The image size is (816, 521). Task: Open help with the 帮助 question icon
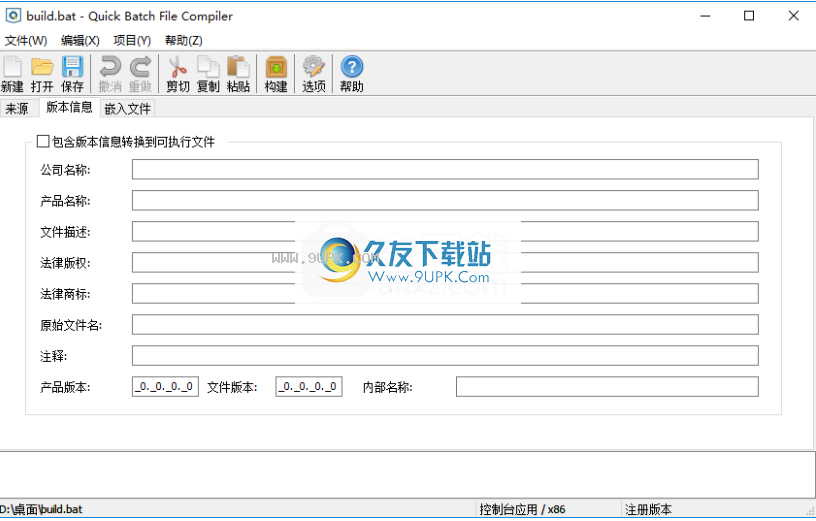click(x=352, y=74)
